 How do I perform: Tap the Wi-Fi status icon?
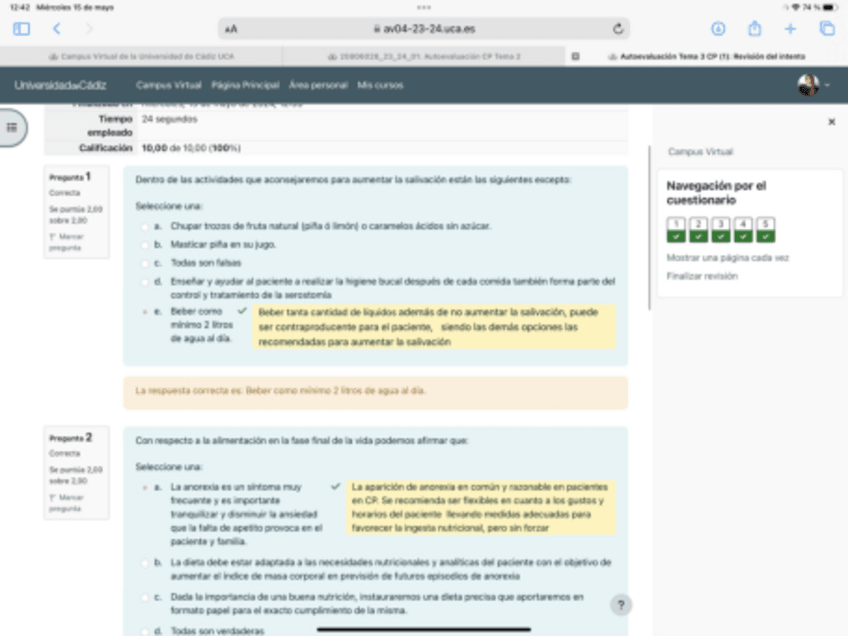click(796, 7)
